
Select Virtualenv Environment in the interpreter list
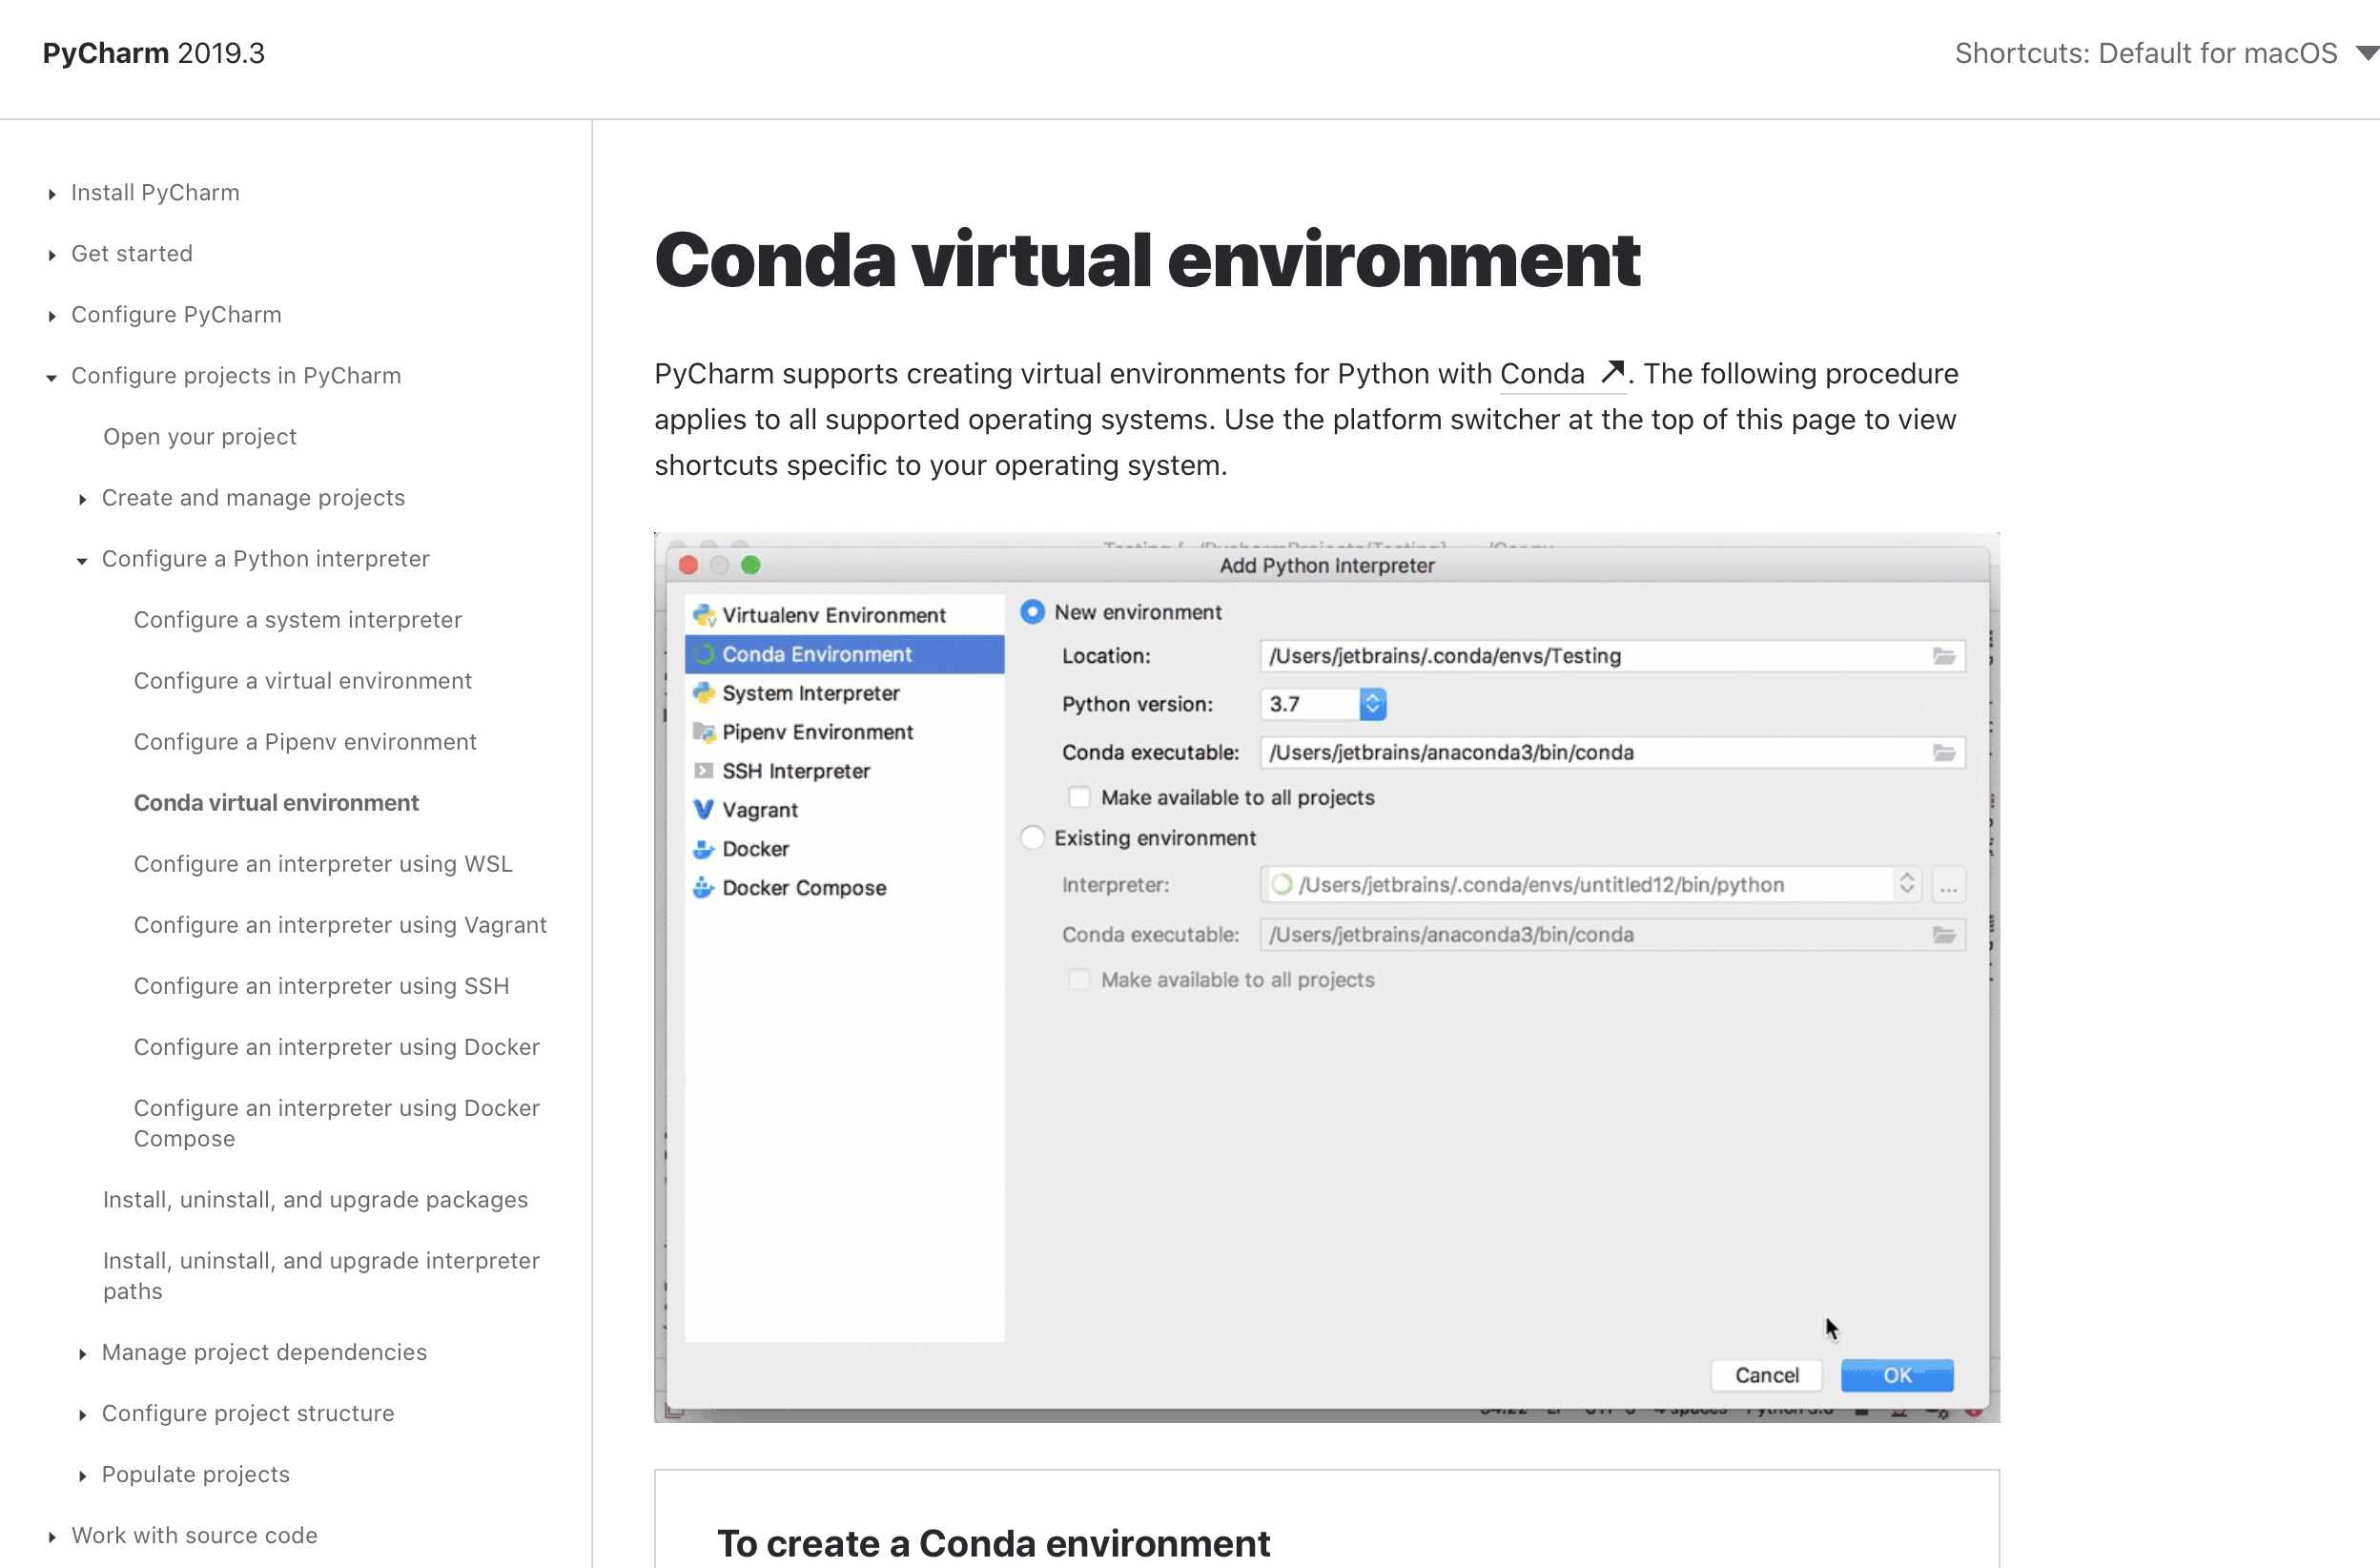(x=844, y=615)
